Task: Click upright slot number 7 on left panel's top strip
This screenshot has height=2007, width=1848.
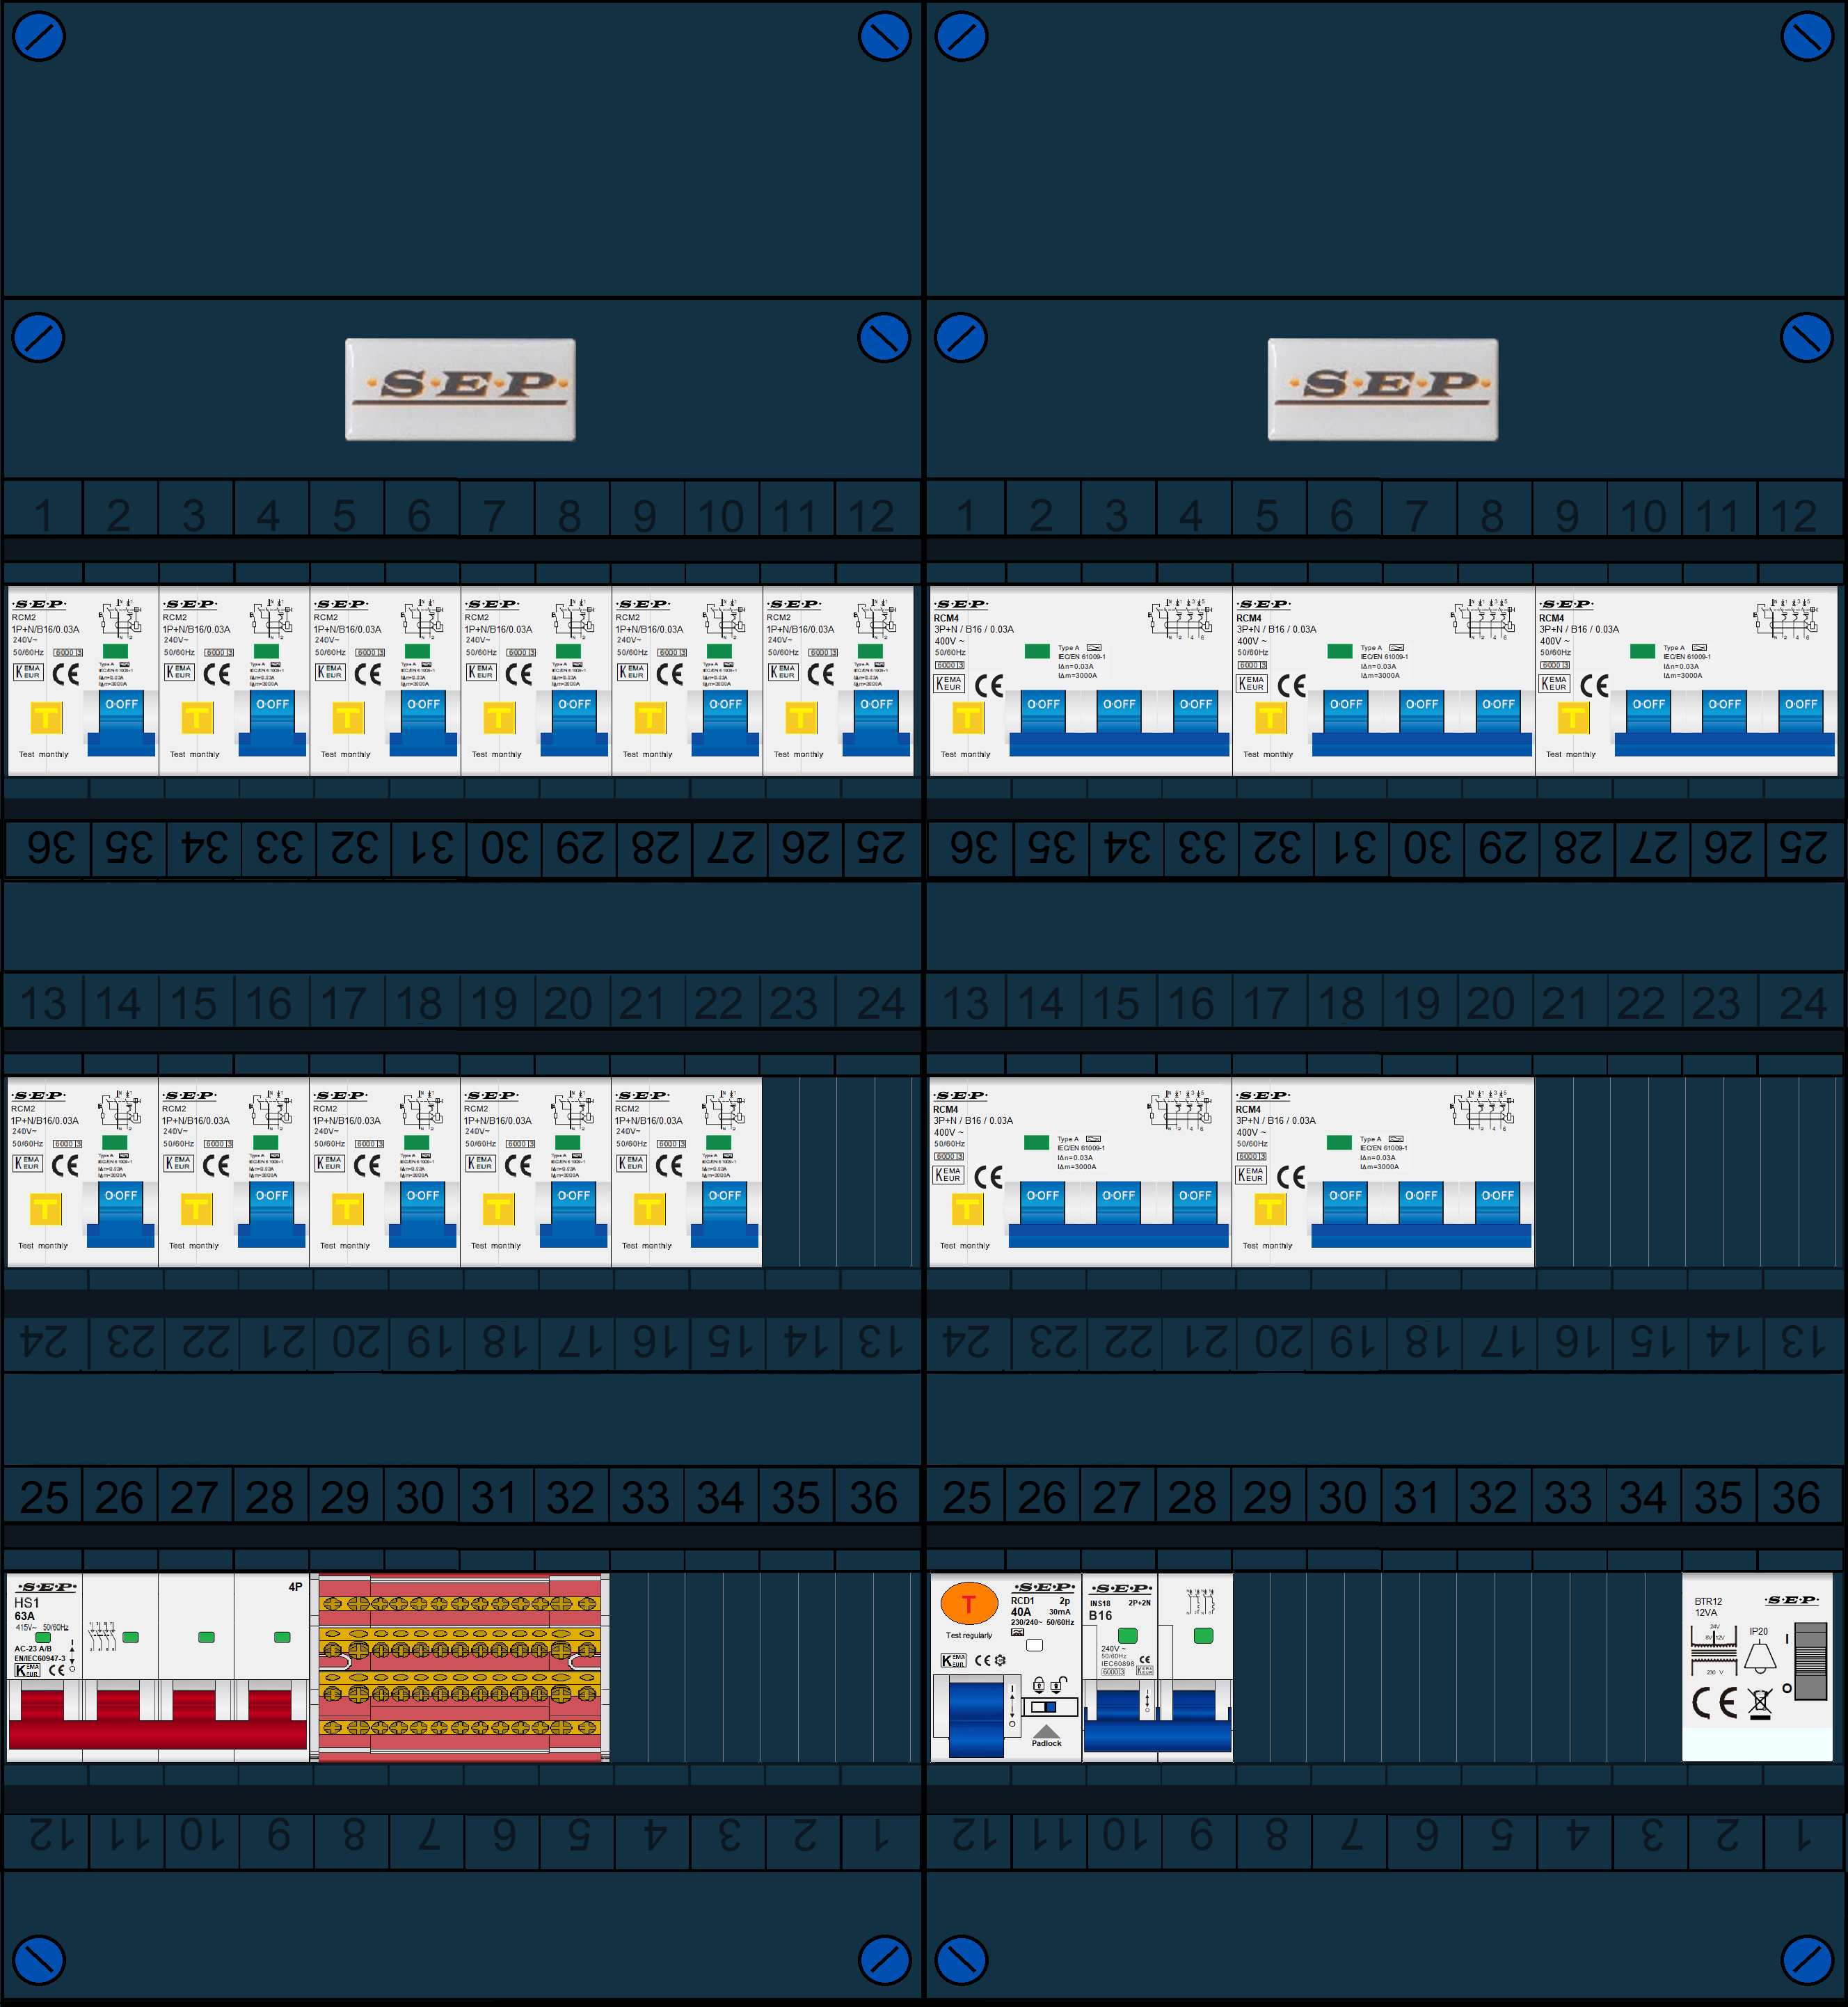Action: [x=495, y=516]
